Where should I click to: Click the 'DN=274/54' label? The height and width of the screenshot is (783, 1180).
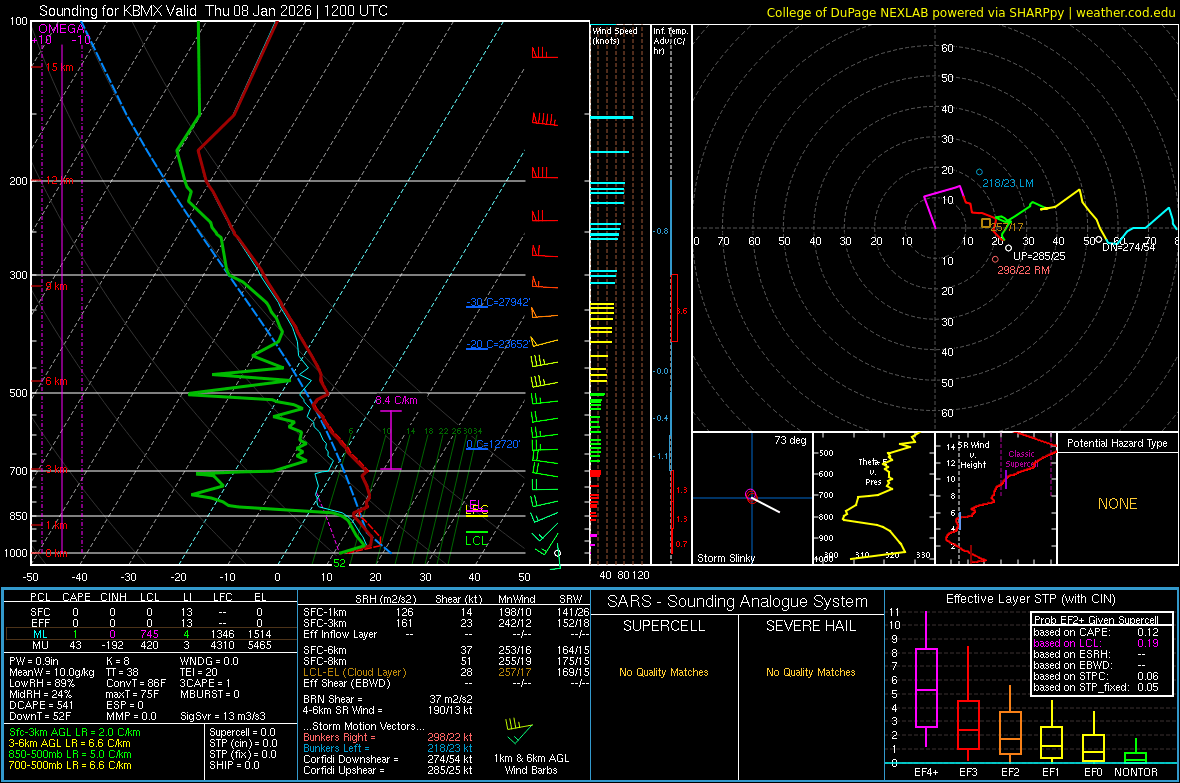pyautogui.click(x=1128, y=247)
